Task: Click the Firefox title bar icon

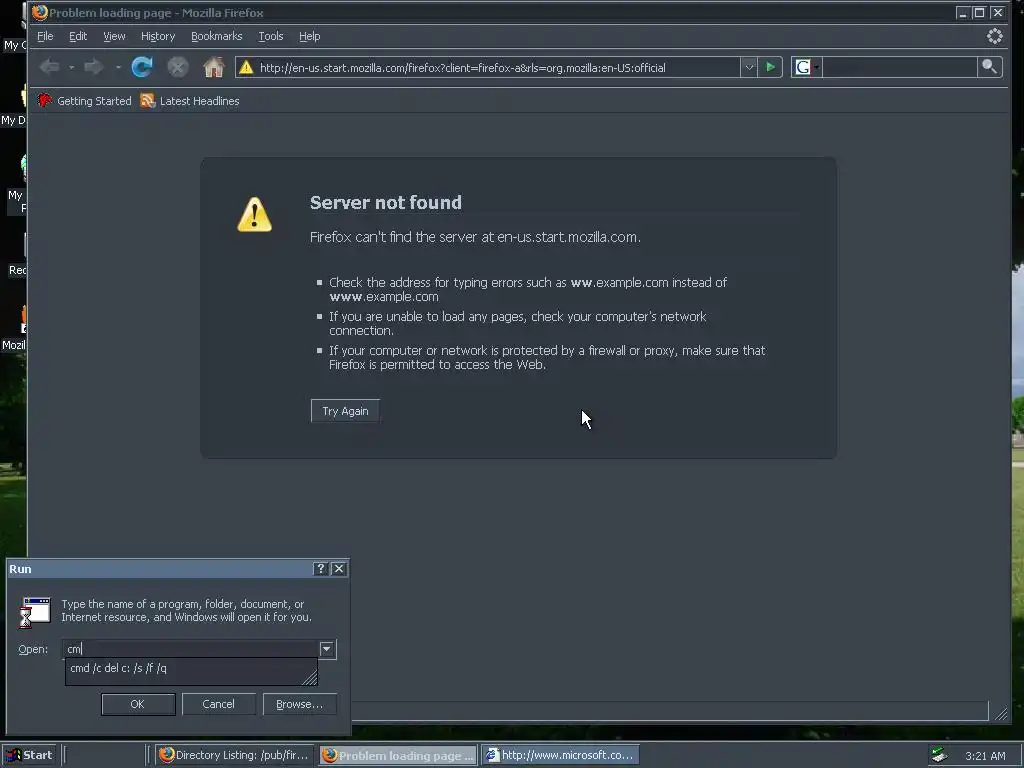Action: tap(39, 12)
